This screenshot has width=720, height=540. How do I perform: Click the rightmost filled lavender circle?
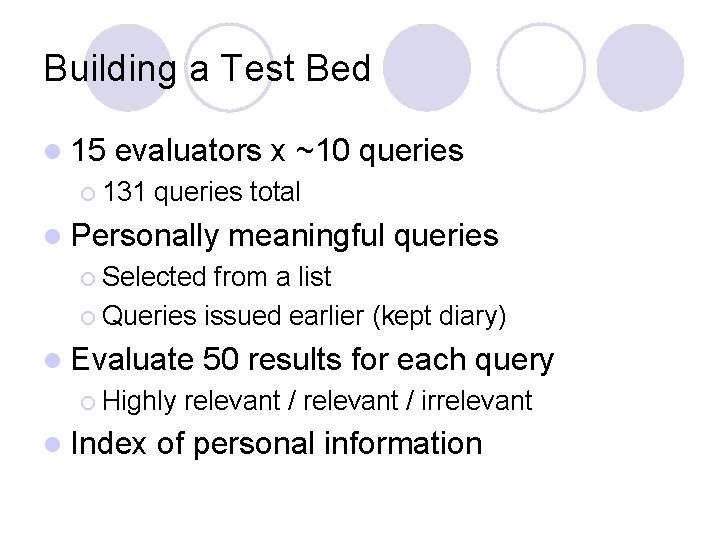click(x=640, y=68)
